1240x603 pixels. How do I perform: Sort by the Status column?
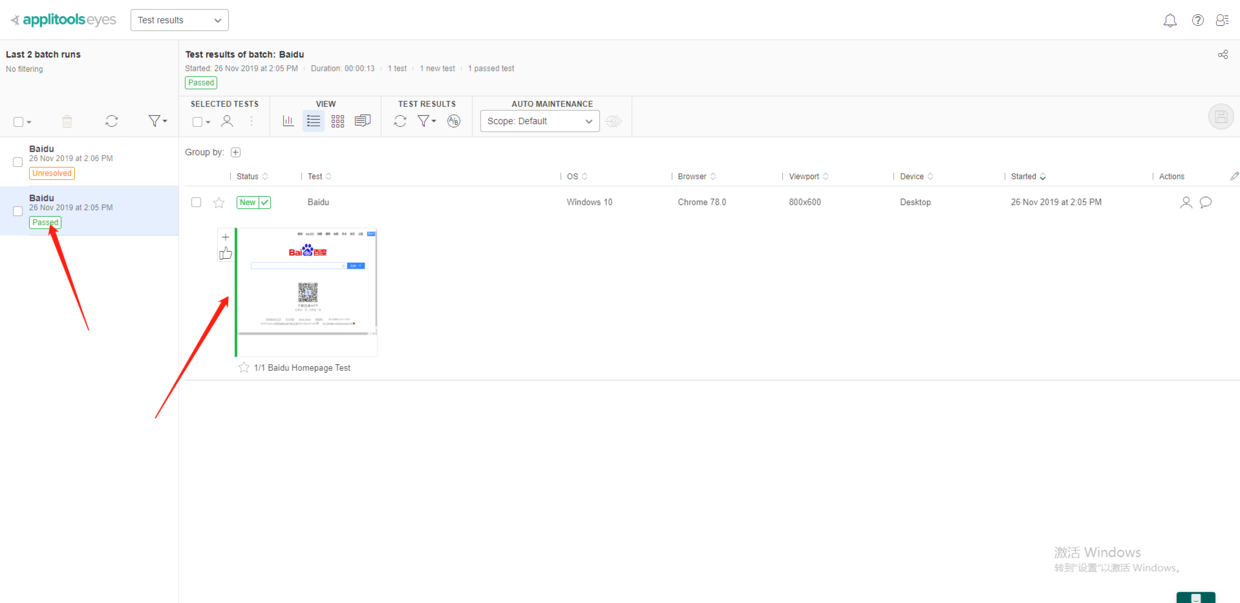tap(252, 176)
